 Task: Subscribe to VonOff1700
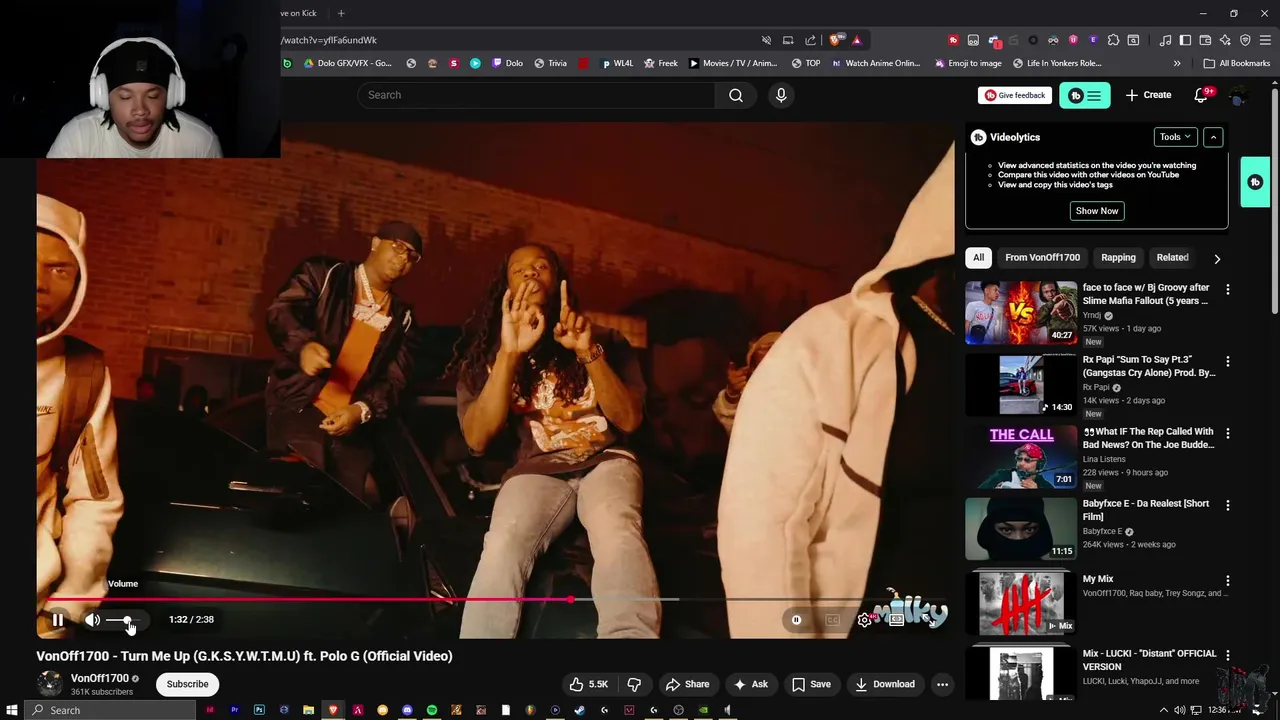tap(187, 684)
